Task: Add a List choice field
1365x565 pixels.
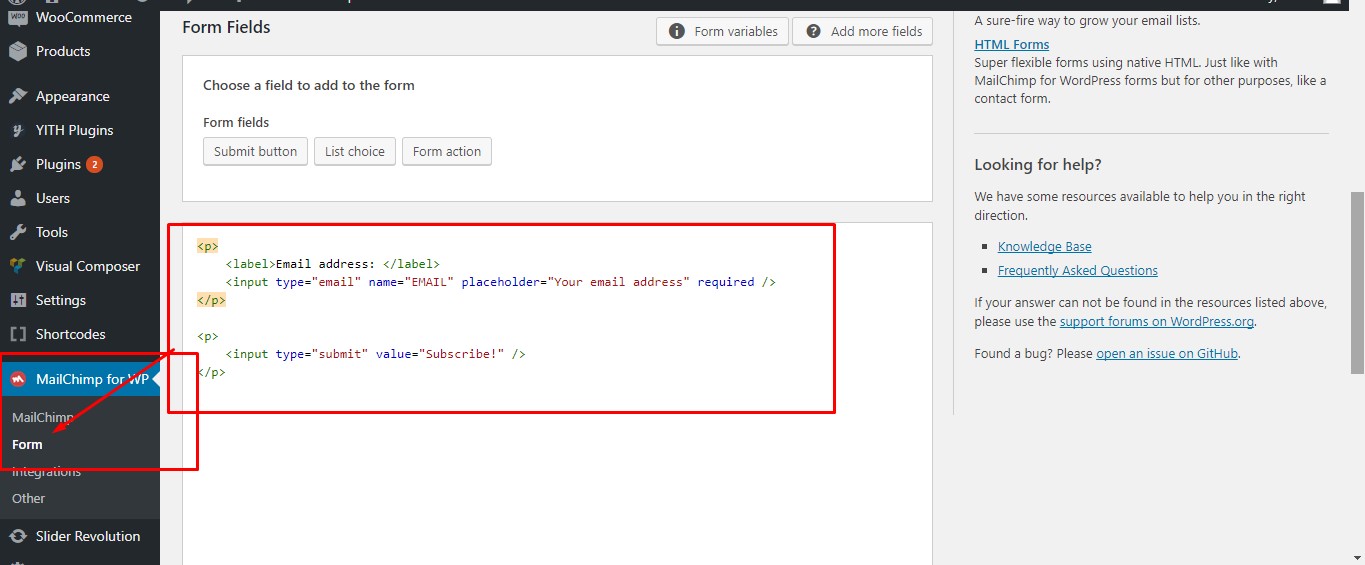Action: point(354,152)
